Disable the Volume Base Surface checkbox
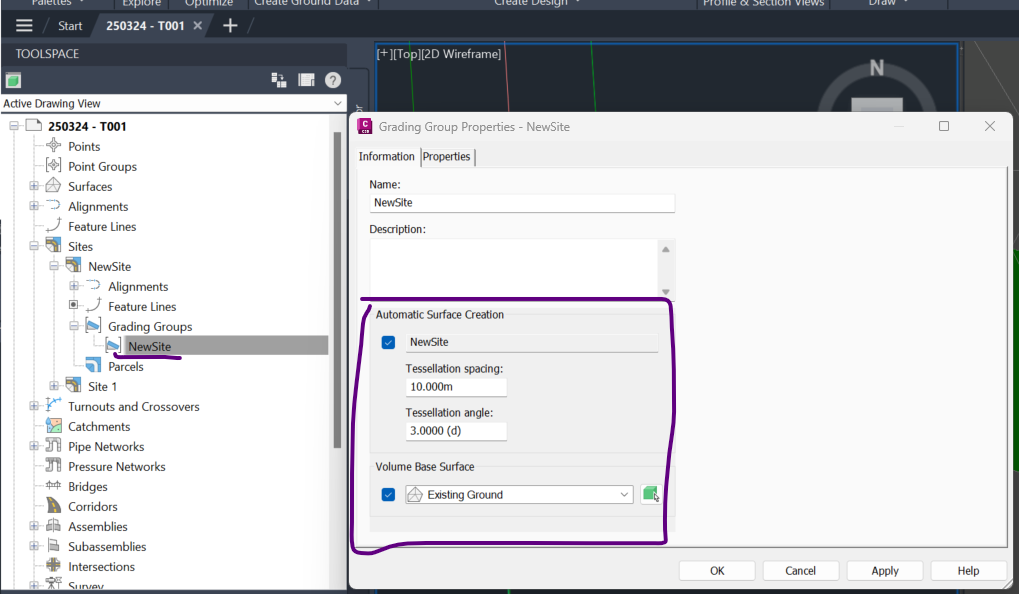This screenshot has width=1019, height=594. click(388, 493)
